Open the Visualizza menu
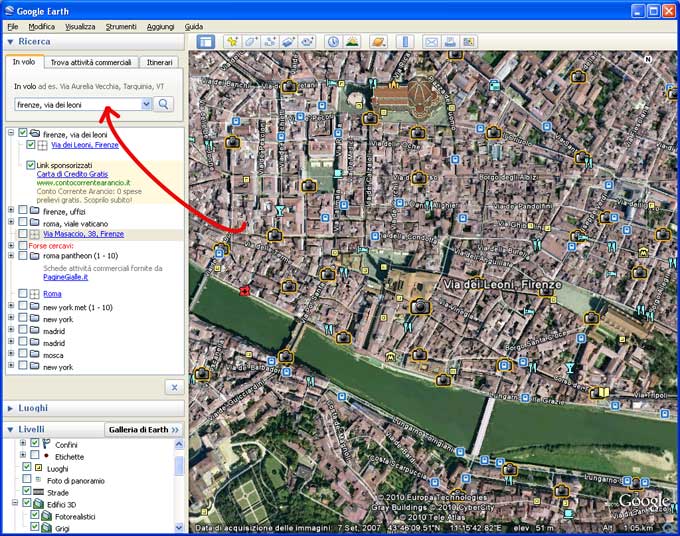680x536 pixels. pyautogui.click(x=80, y=27)
